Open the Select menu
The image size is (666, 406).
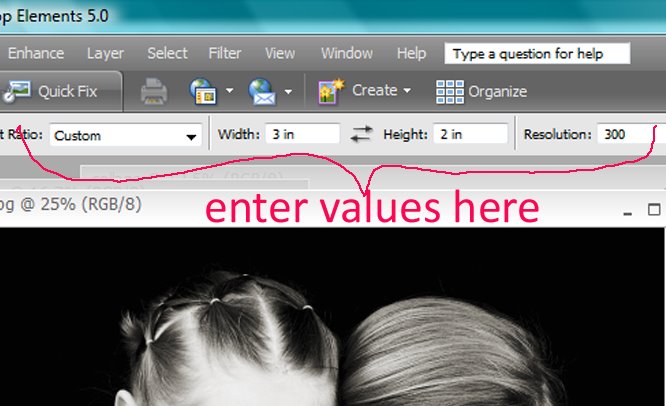click(x=167, y=54)
